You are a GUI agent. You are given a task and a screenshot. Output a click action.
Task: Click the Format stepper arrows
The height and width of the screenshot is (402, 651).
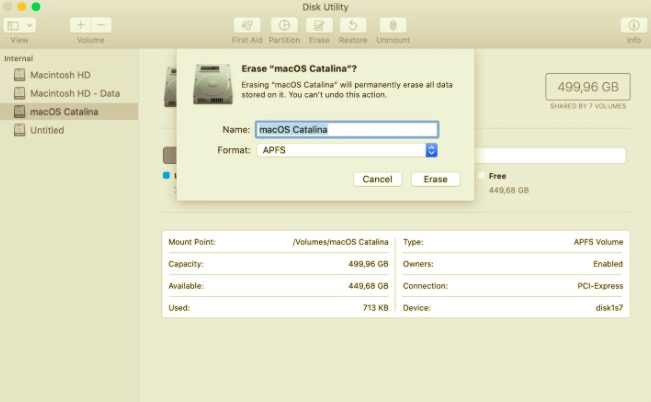pos(431,150)
